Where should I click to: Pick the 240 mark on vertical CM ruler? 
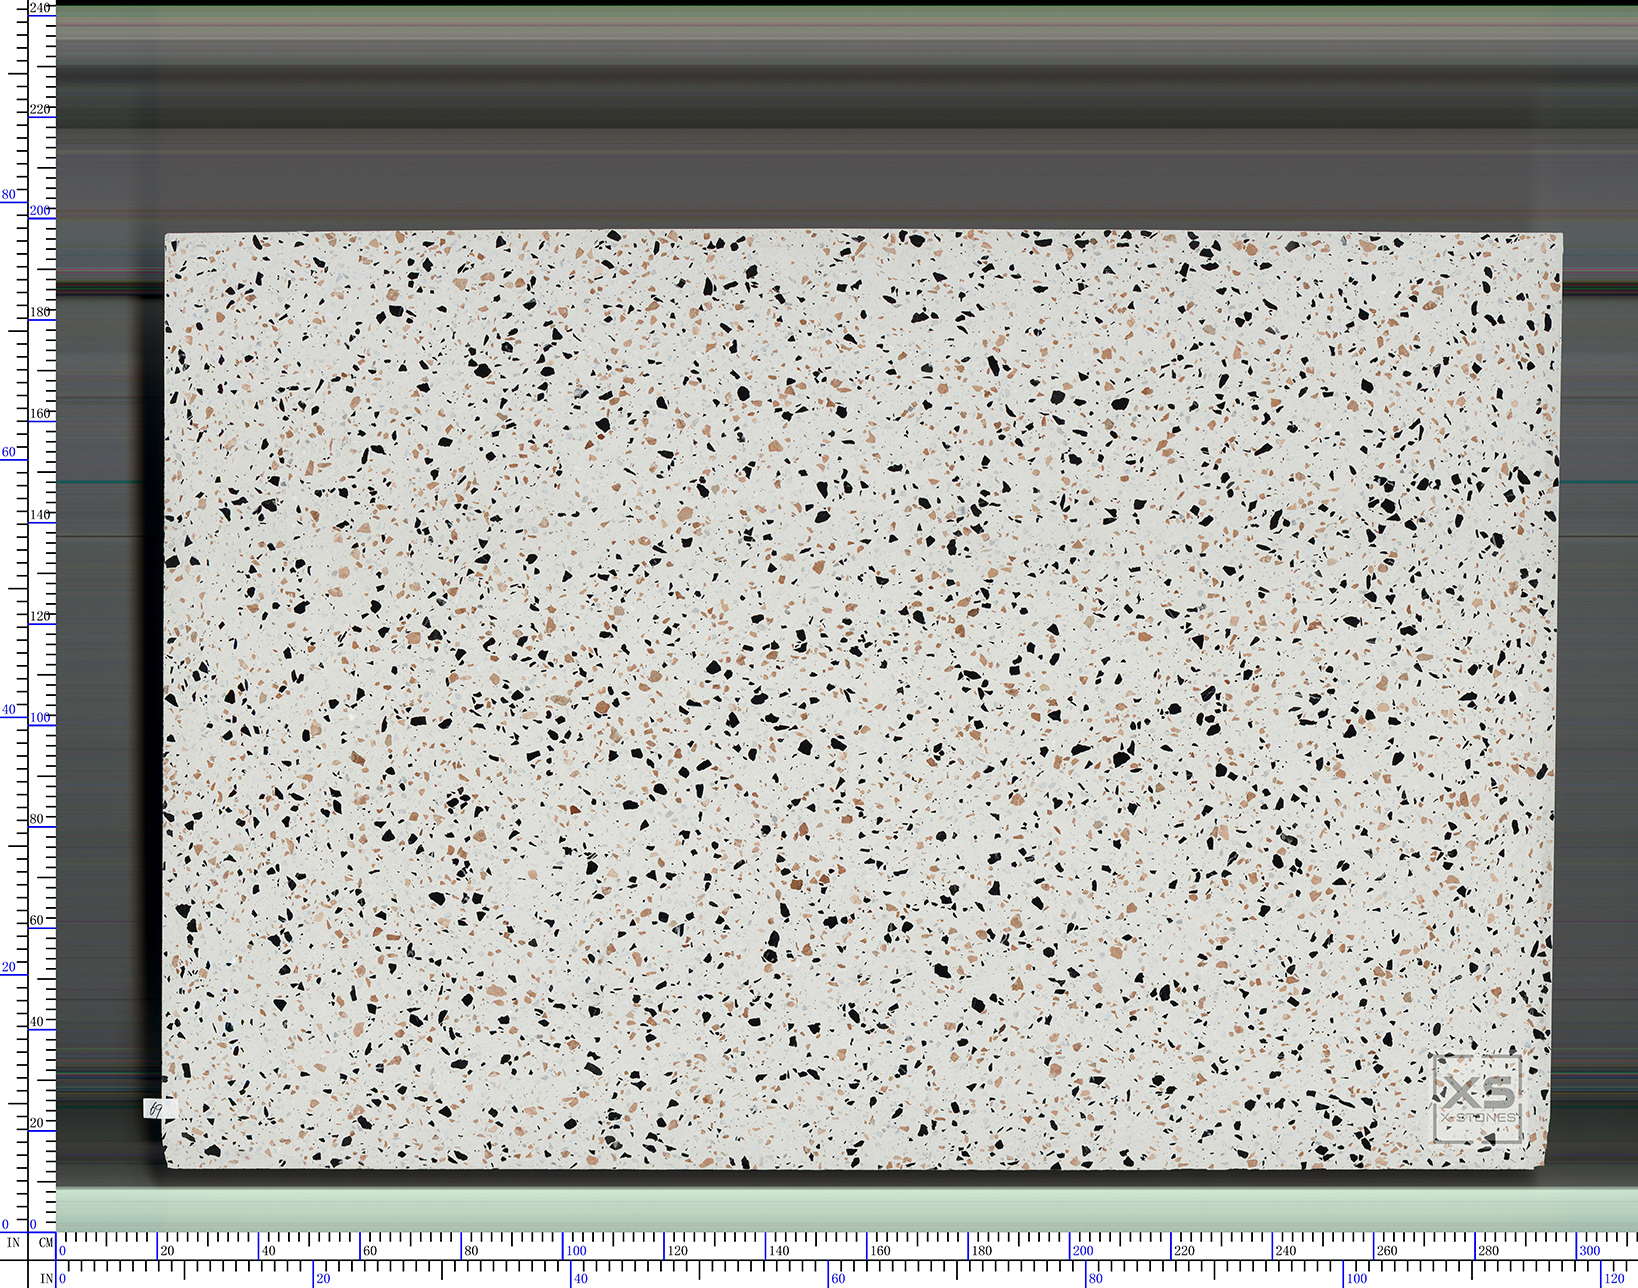40,8
